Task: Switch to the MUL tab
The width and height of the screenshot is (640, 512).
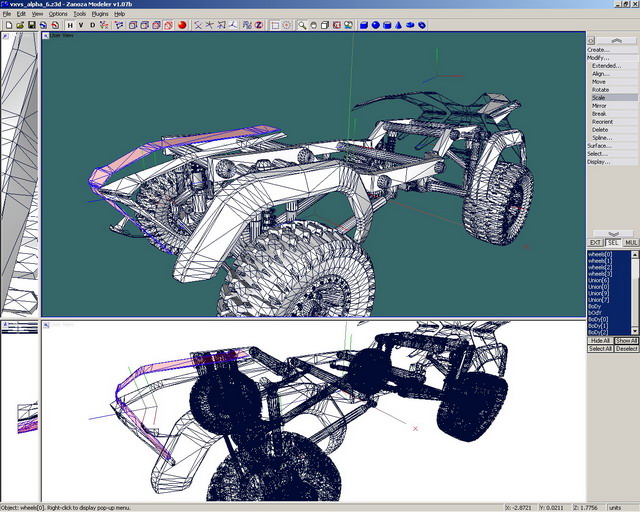Action: click(x=631, y=242)
